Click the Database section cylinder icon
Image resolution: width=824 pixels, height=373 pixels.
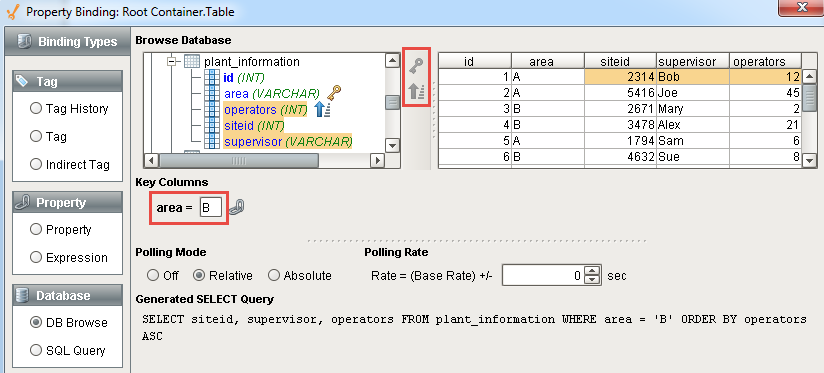(22, 295)
